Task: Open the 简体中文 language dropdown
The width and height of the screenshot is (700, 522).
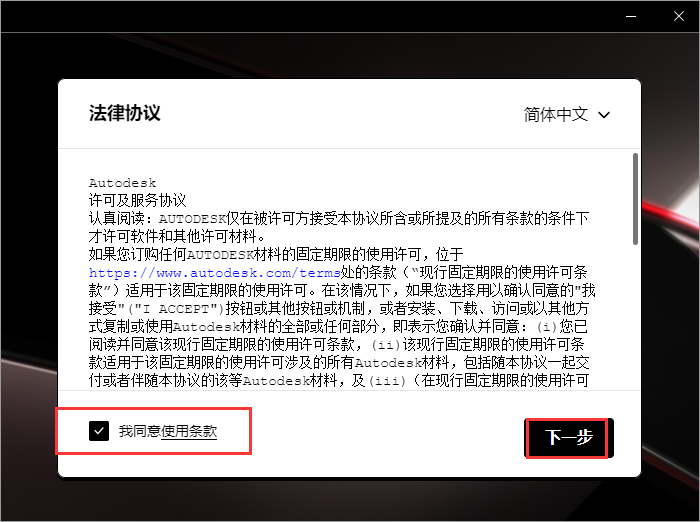Action: pos(567,115)
